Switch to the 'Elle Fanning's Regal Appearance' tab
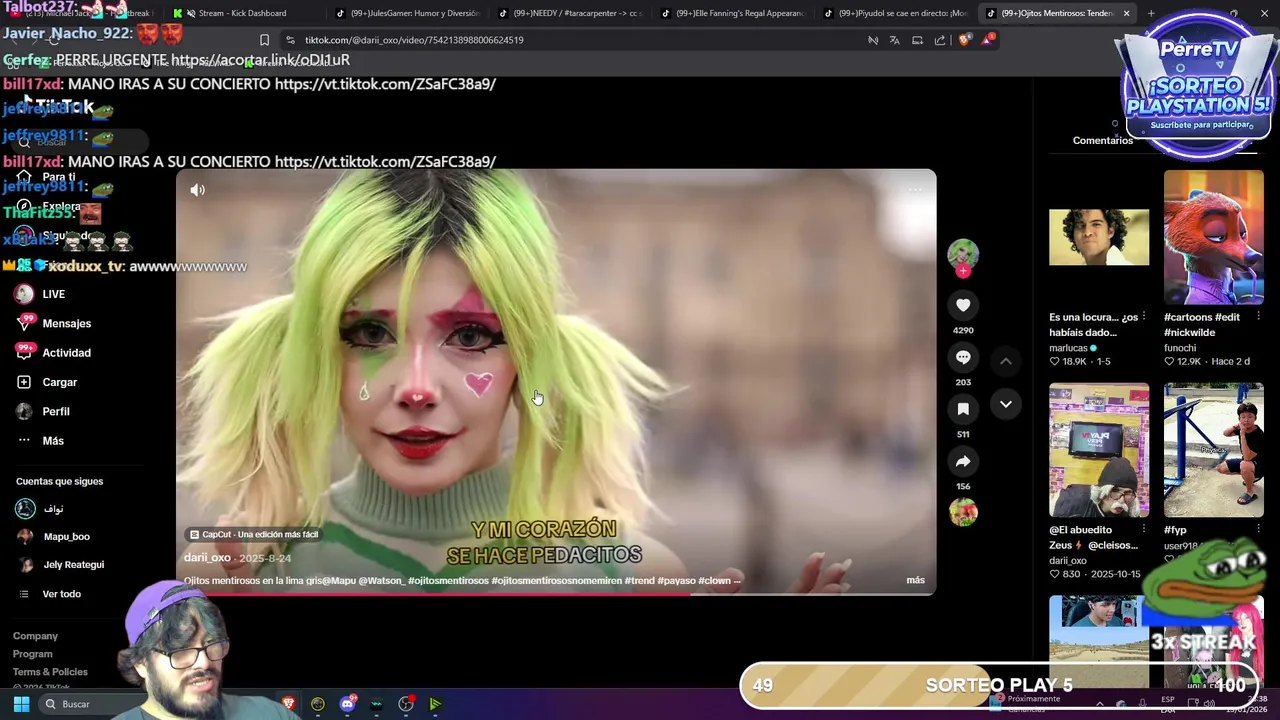The image size is (1280, 720). click(732, 13)
